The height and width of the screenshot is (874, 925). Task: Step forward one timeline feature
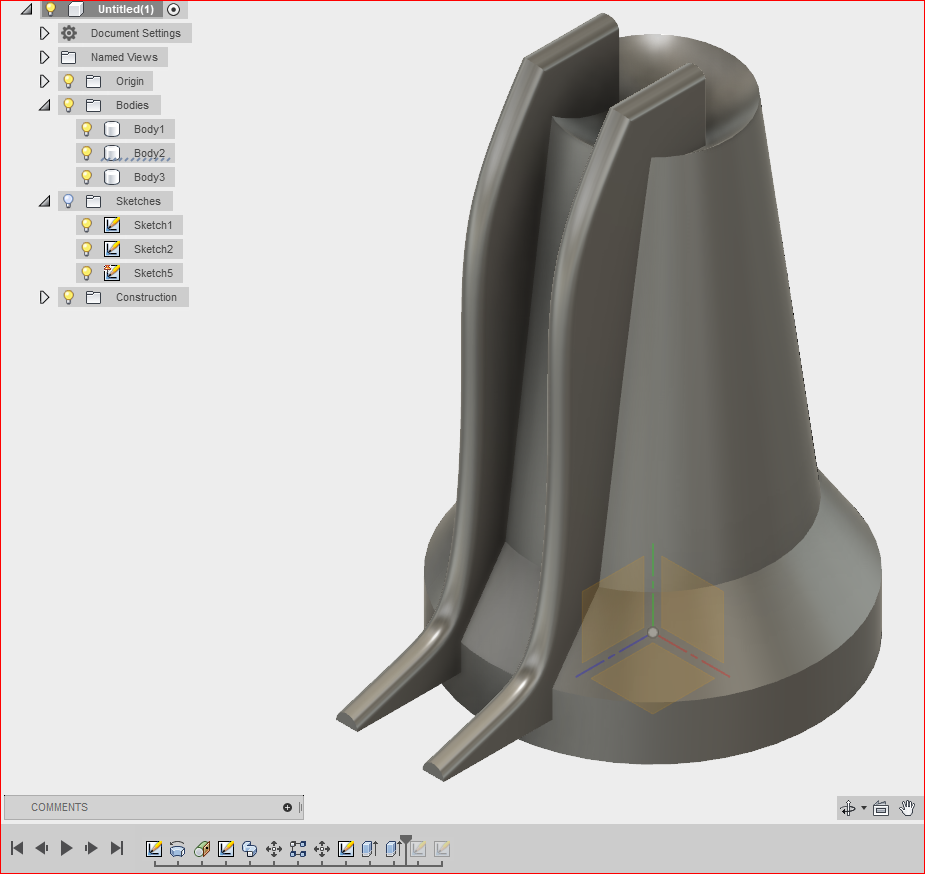tap(91, 848)
